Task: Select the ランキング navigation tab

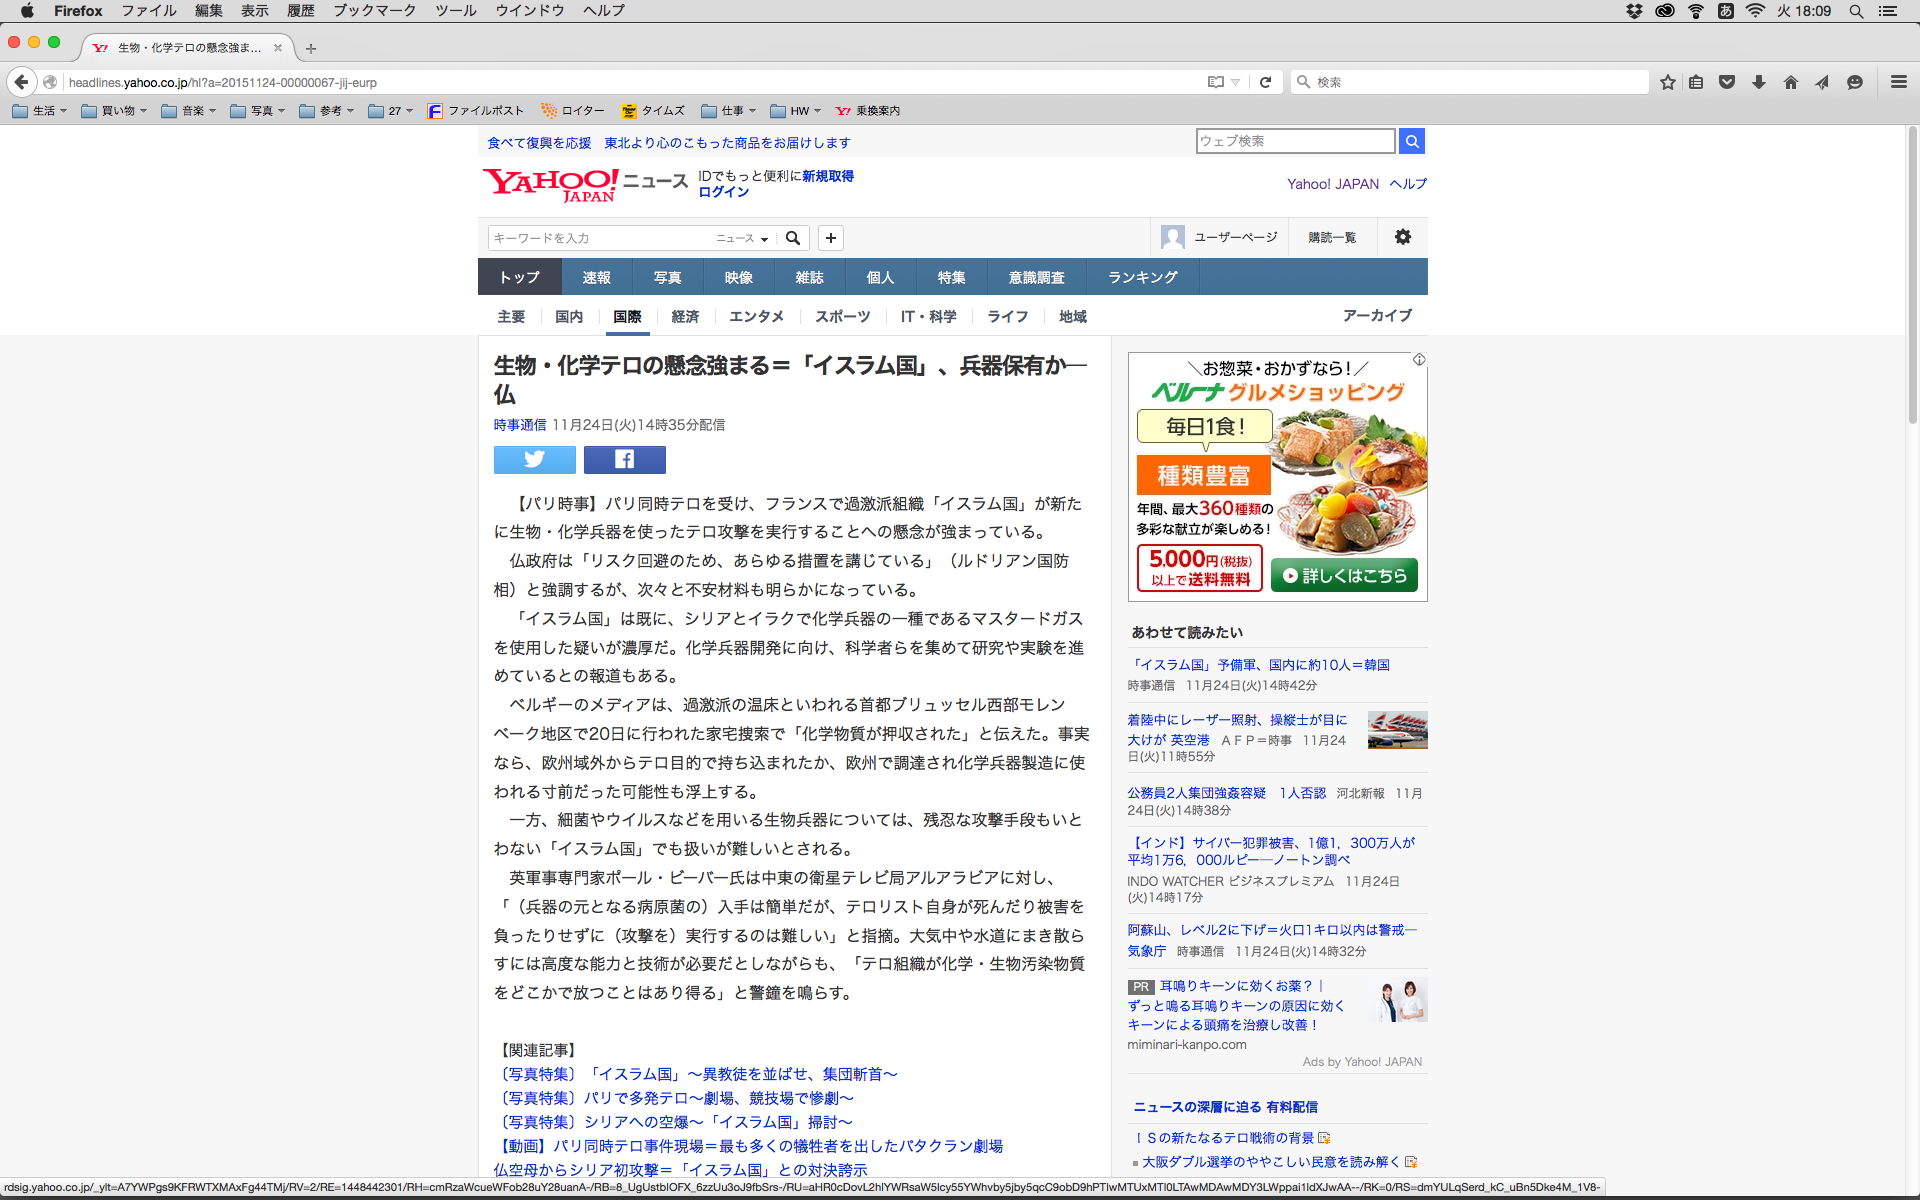Action: (1142, 277)
